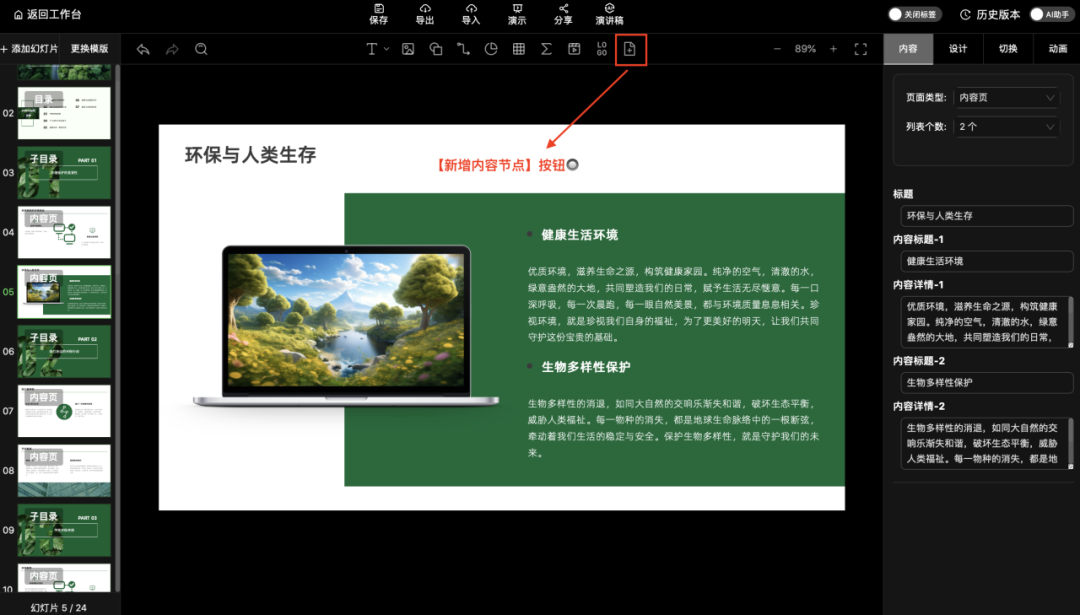Expand the text tool dropdown next to T
The image size is (1080, 615).
(x=388, y=48)
